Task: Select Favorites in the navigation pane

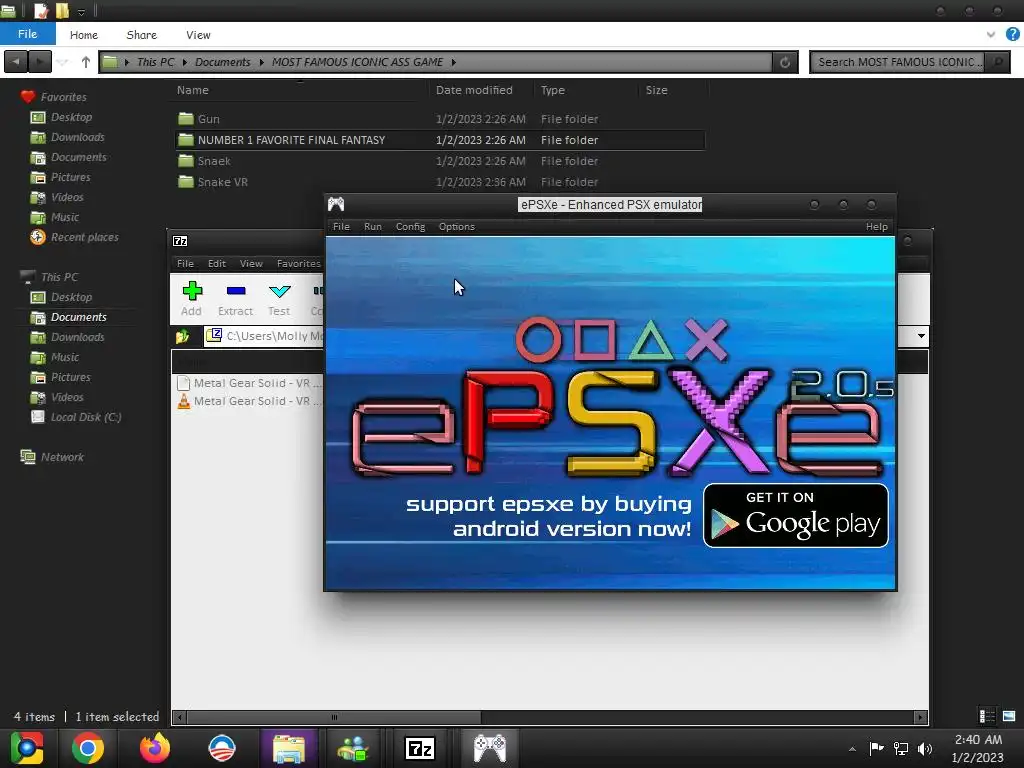Action: [63, 97]
